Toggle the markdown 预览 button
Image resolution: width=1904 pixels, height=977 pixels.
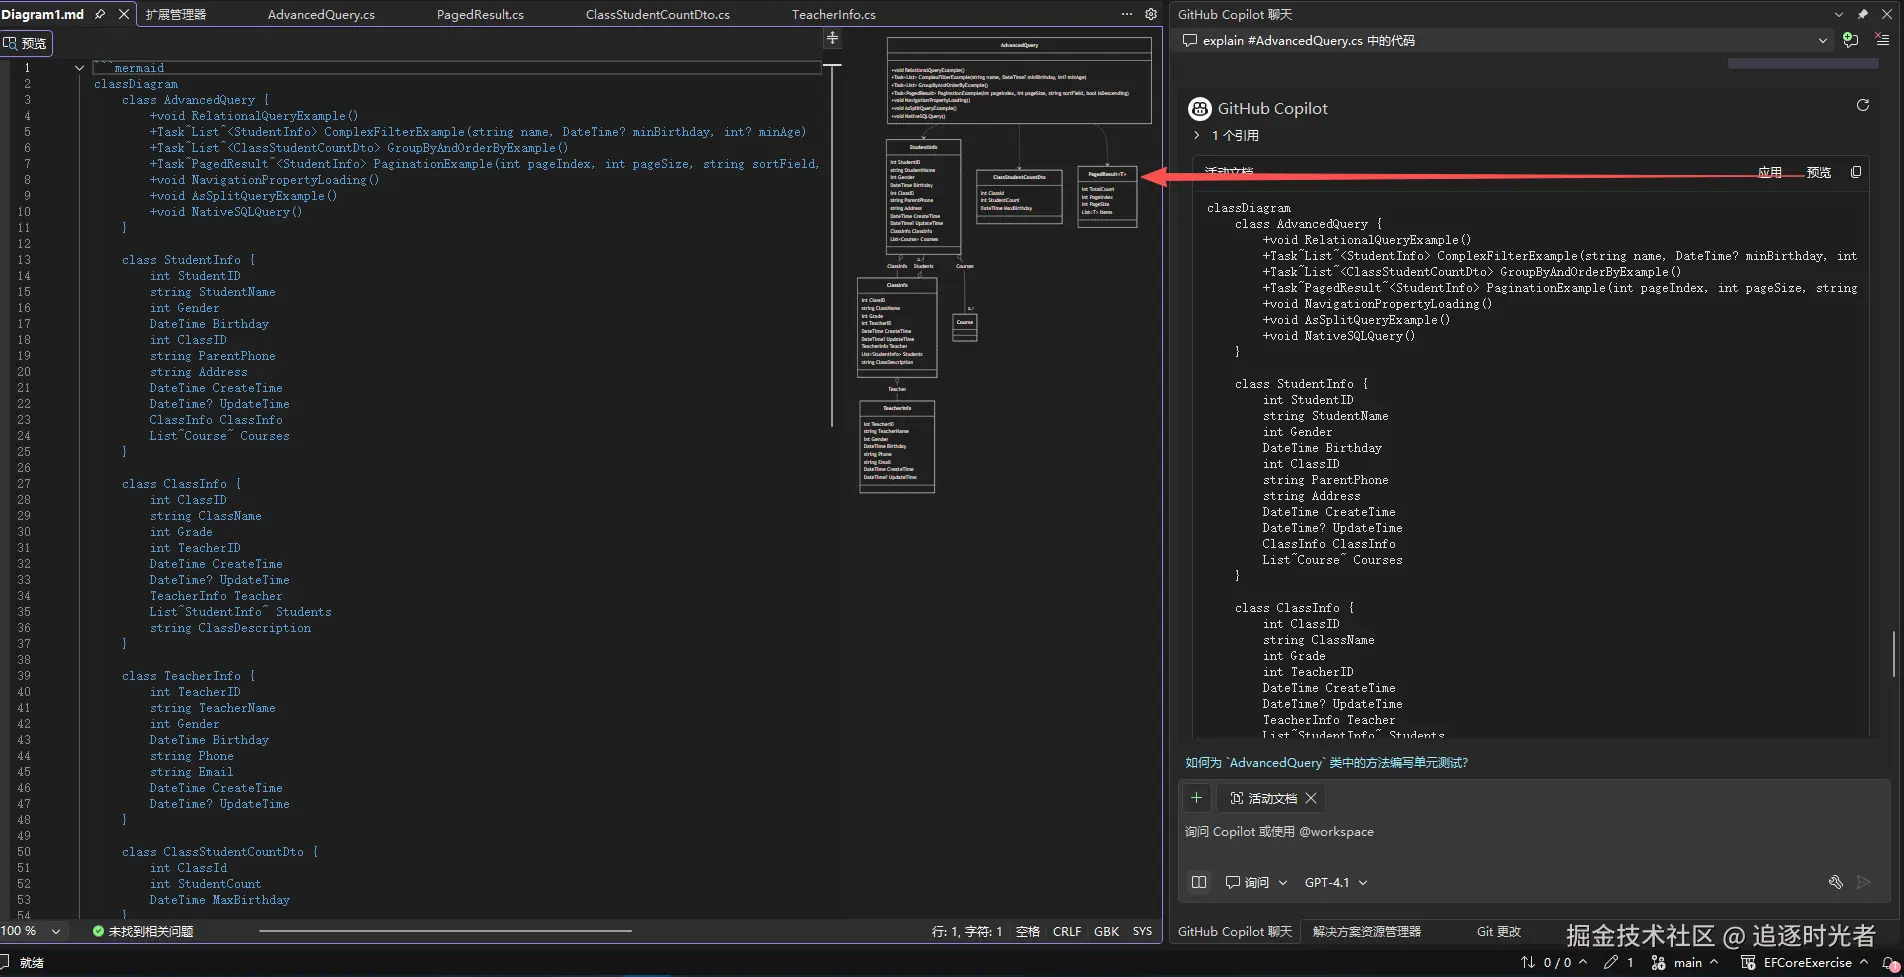(25, 43)
